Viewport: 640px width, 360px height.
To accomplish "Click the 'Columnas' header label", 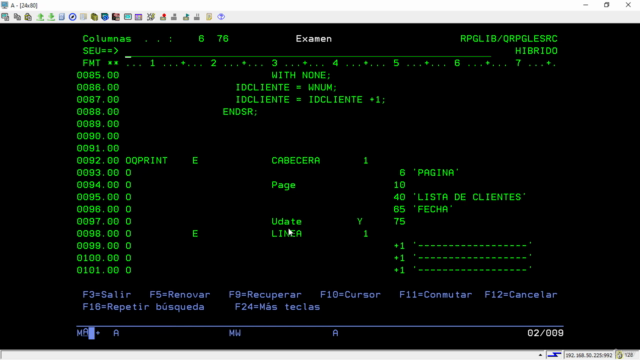I will click(107, 39).
